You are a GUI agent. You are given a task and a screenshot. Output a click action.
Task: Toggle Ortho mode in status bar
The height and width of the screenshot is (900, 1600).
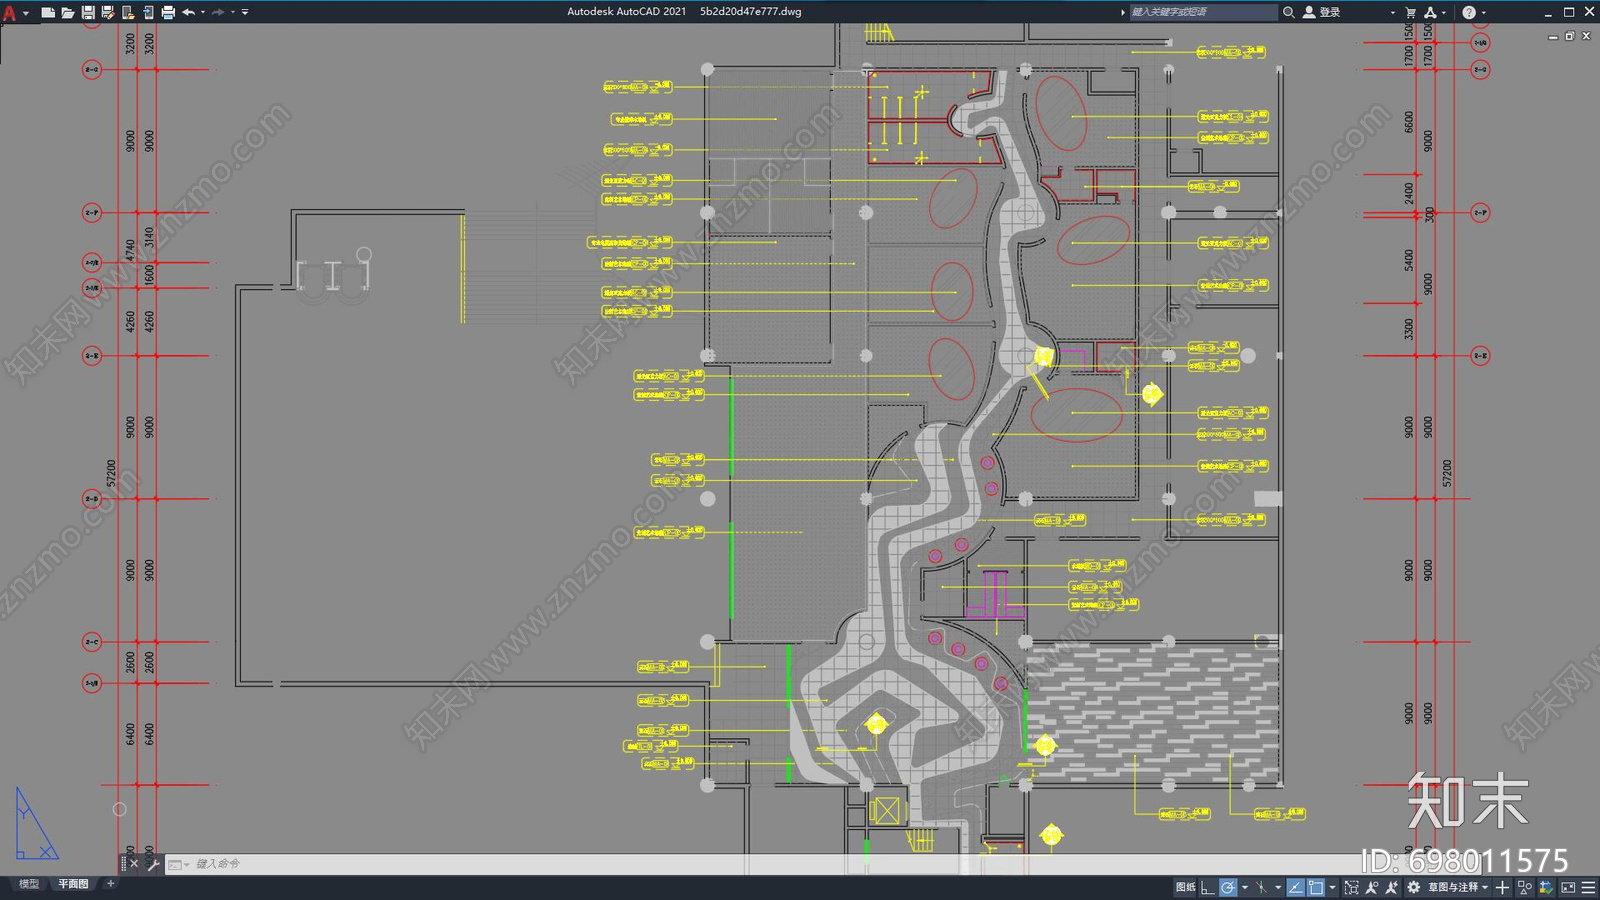tap(1208, 887)
